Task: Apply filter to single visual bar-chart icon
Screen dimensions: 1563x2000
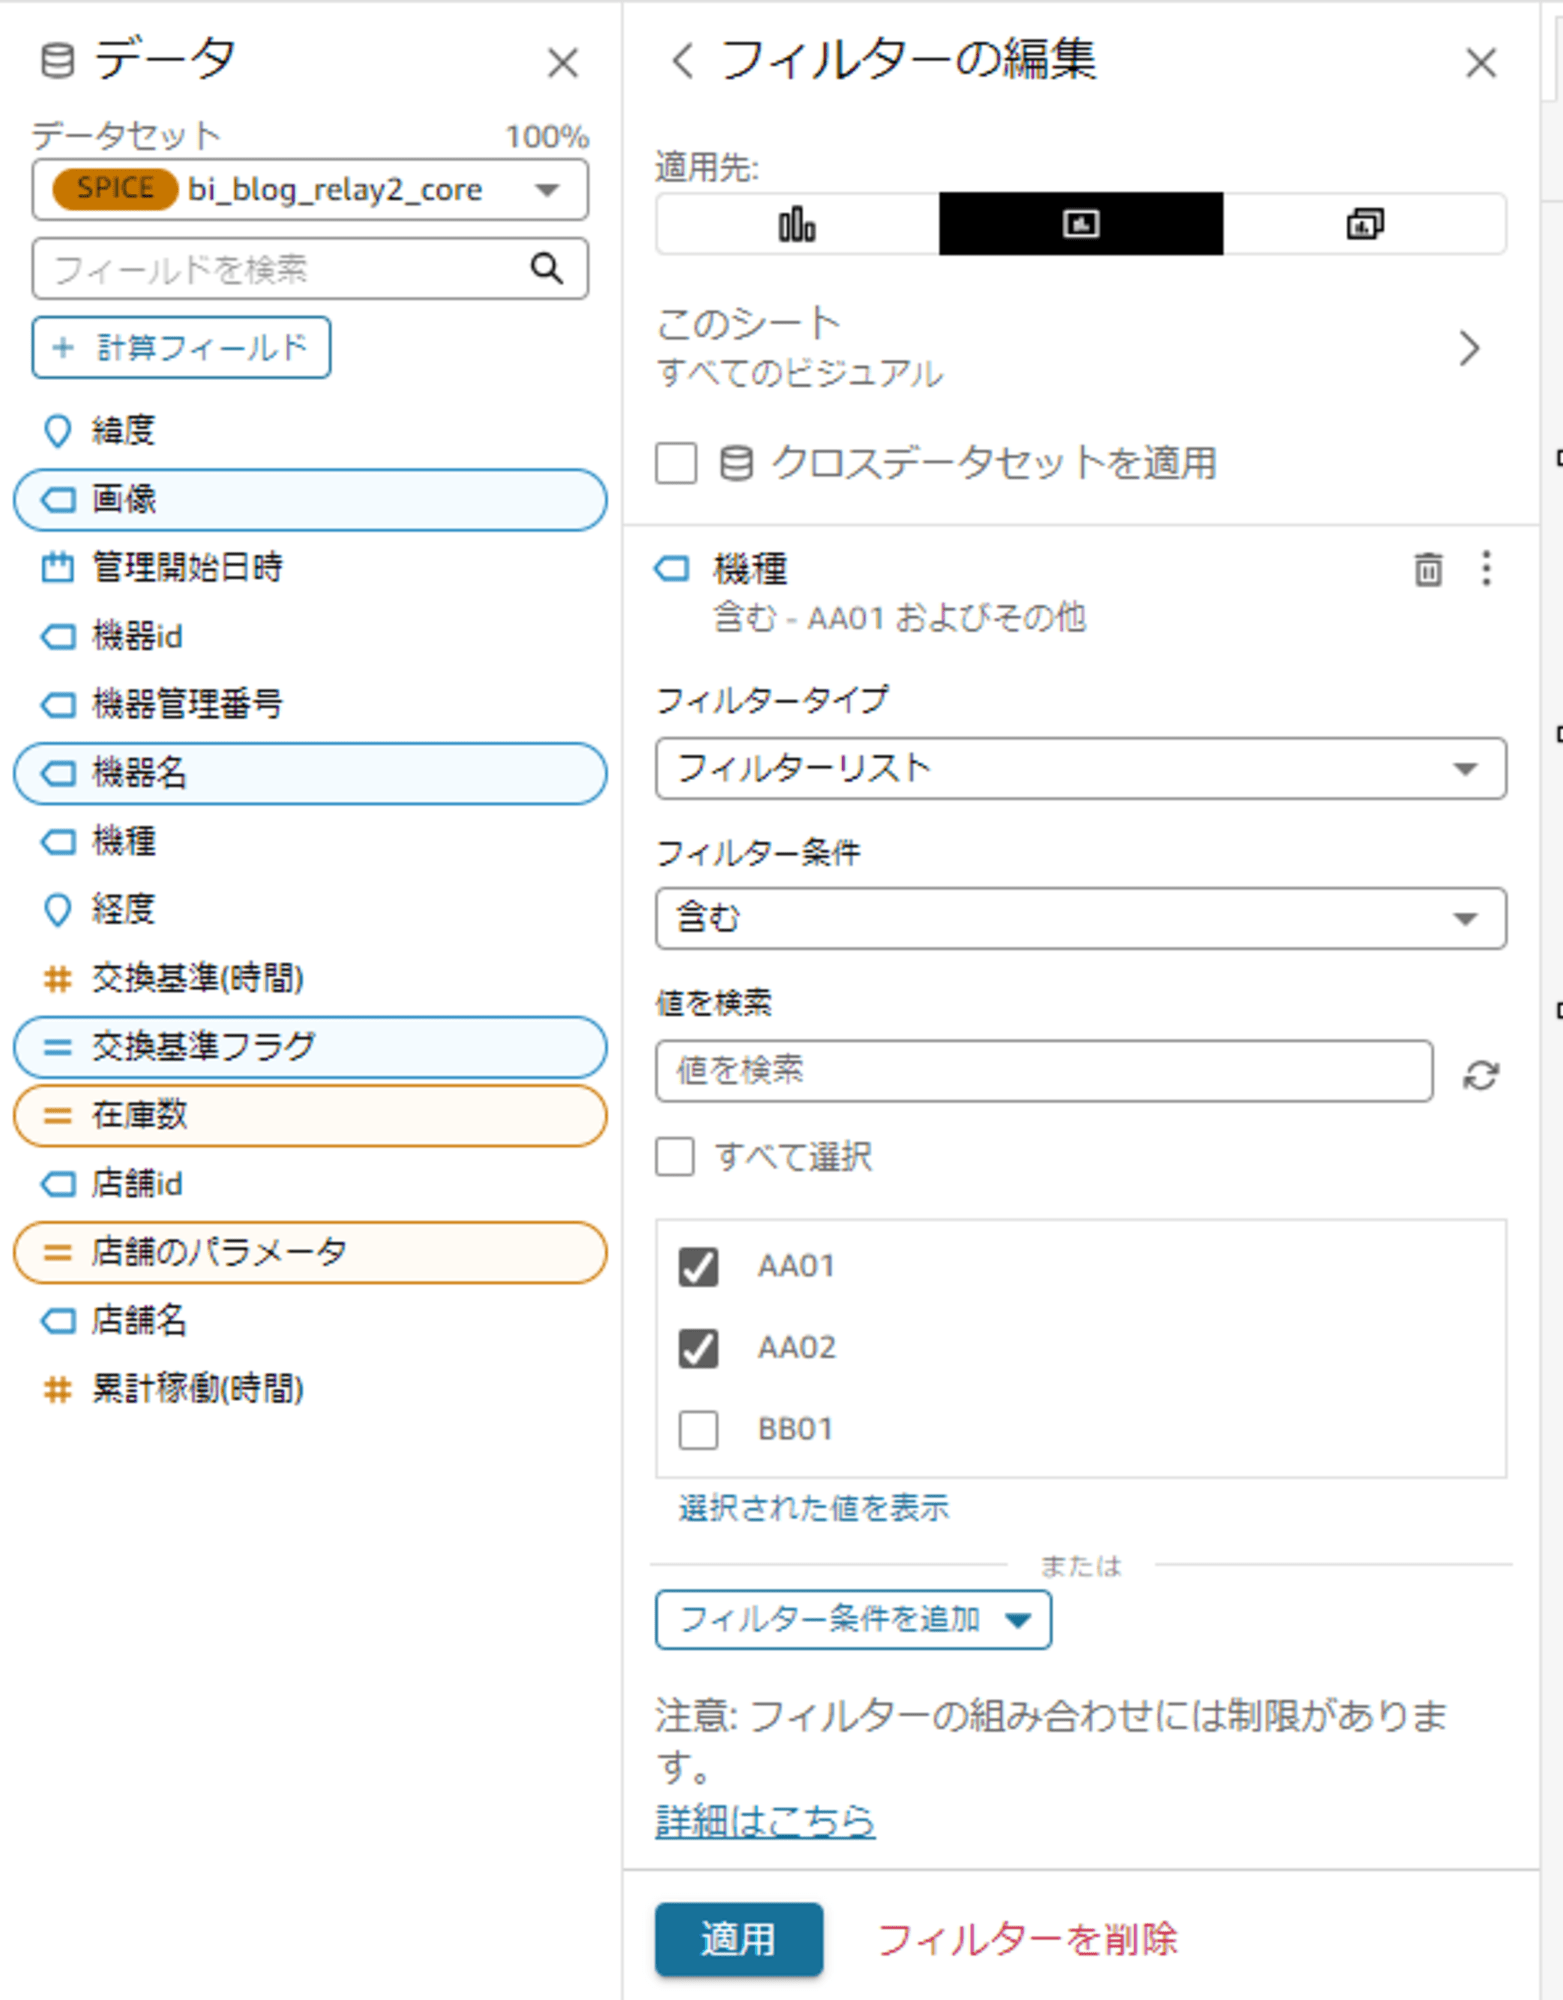Action: point(797,224)
